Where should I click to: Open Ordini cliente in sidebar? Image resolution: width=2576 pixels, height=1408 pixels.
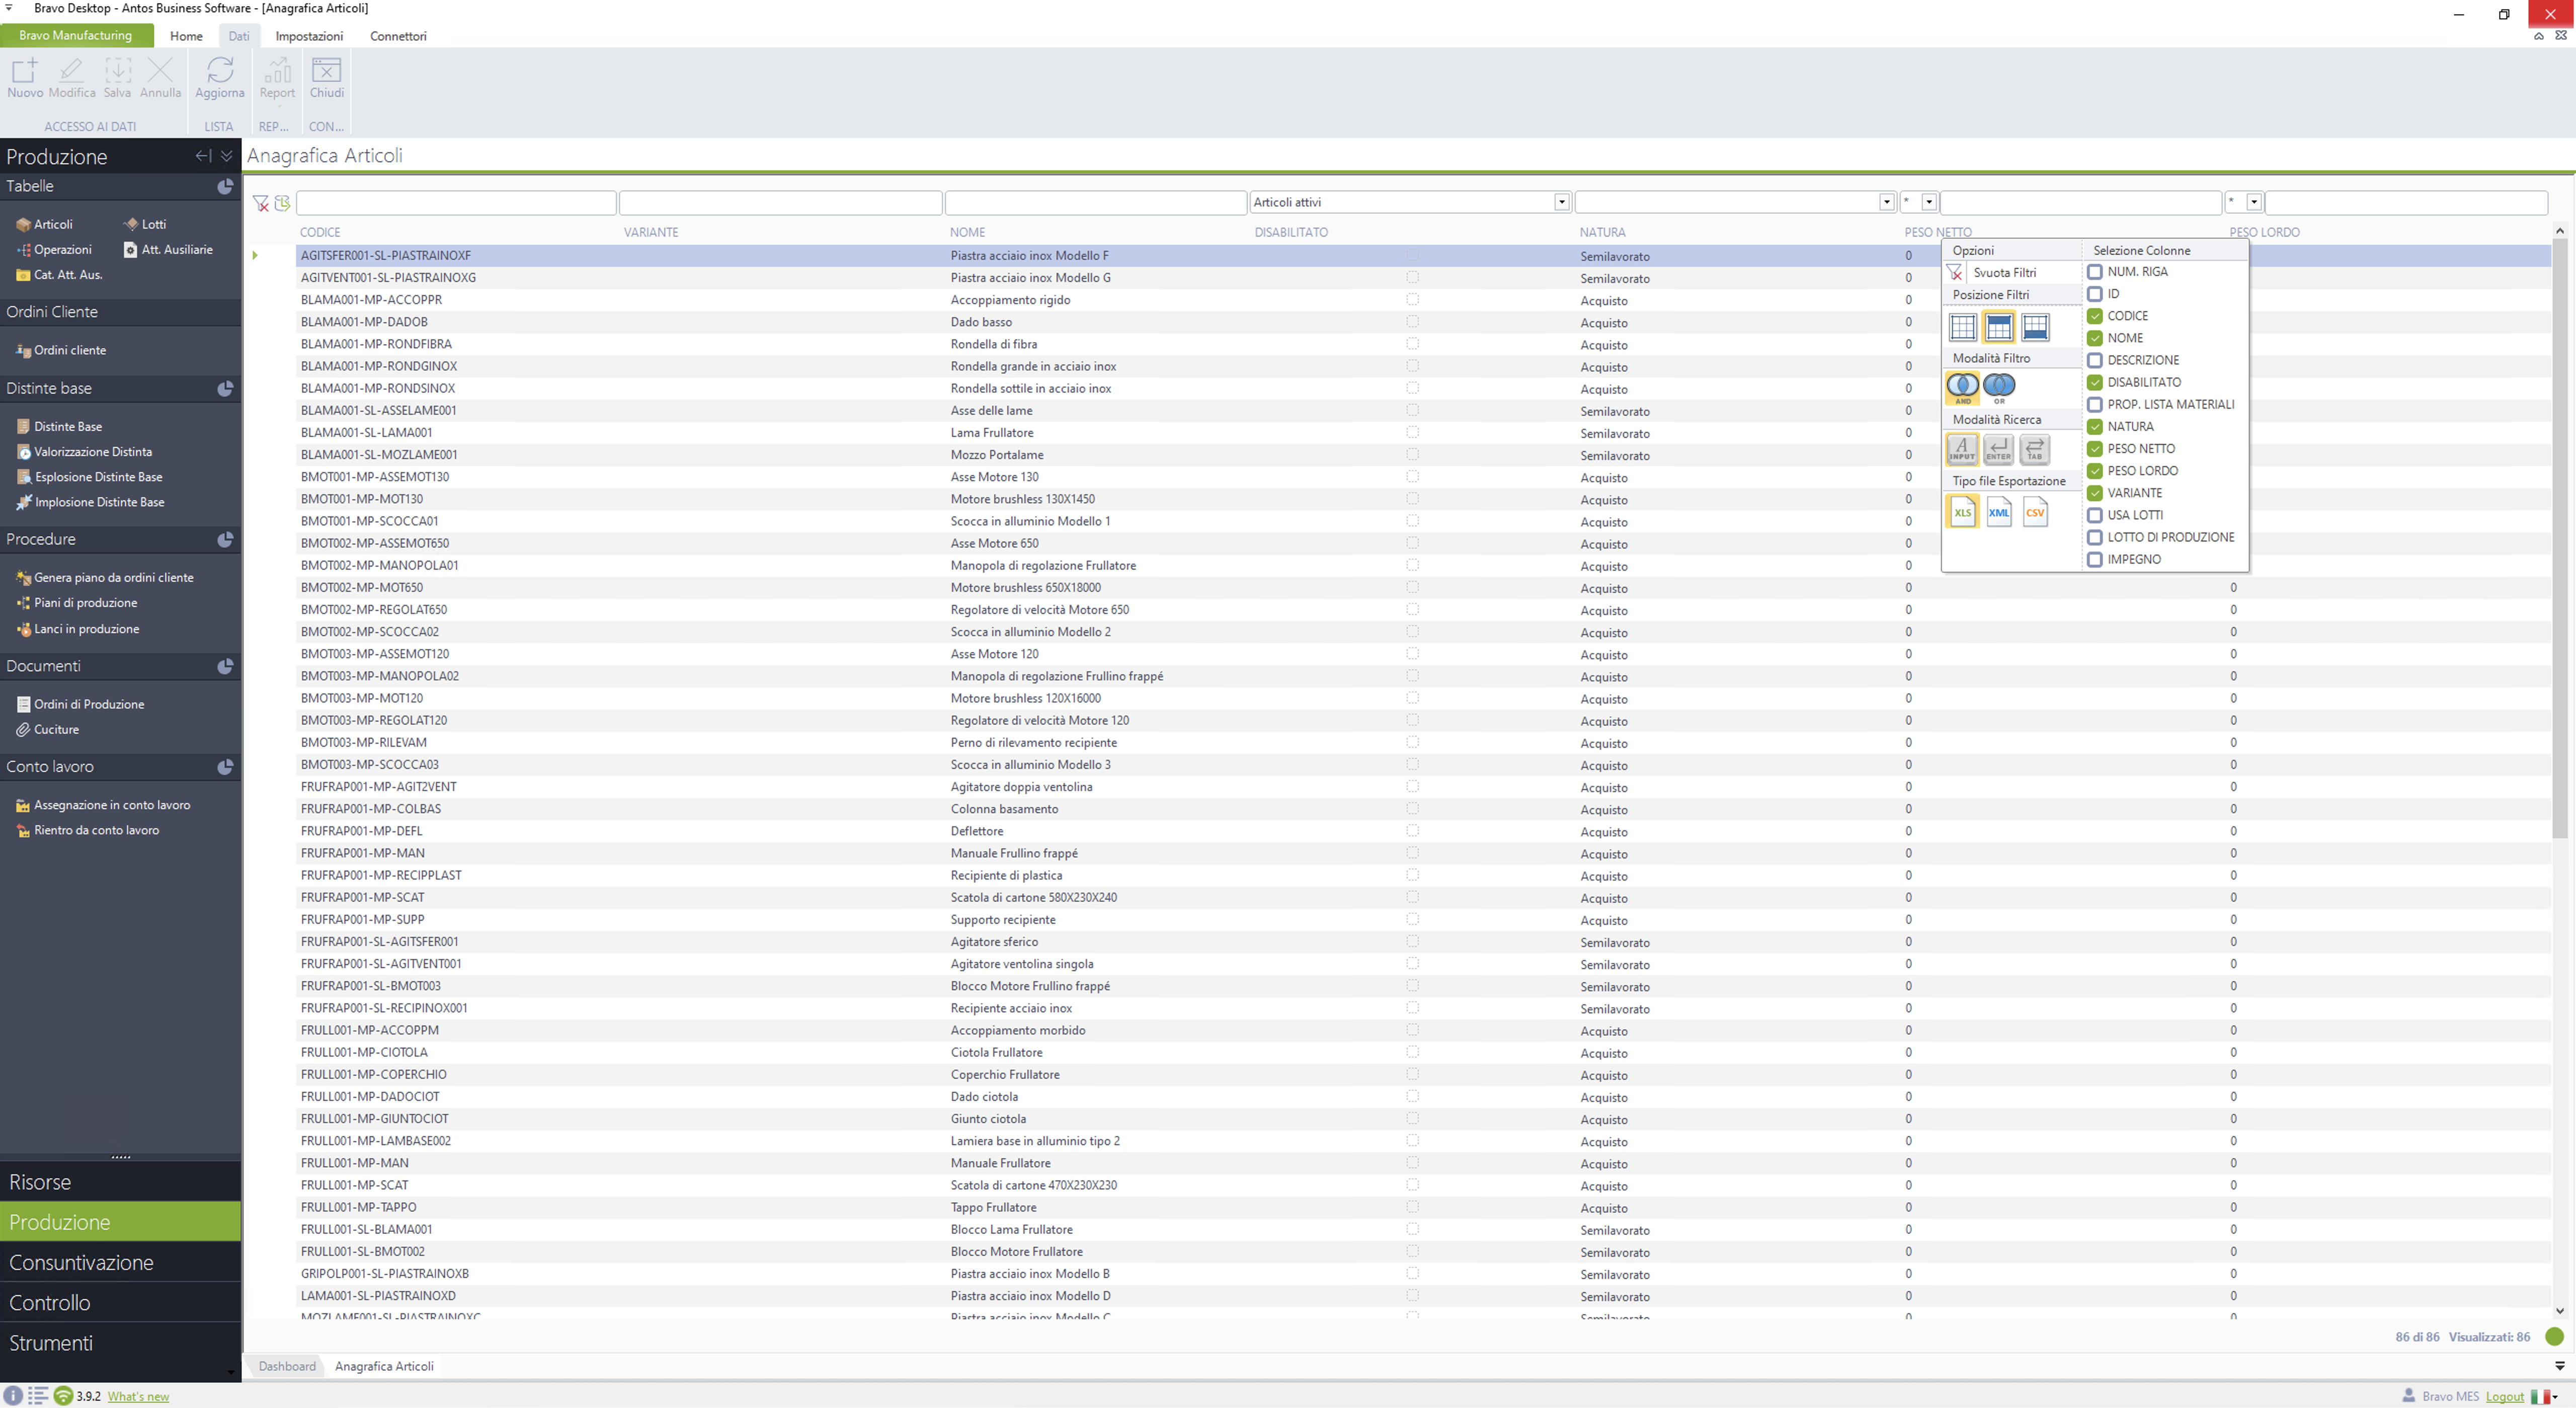click(61, 350)
